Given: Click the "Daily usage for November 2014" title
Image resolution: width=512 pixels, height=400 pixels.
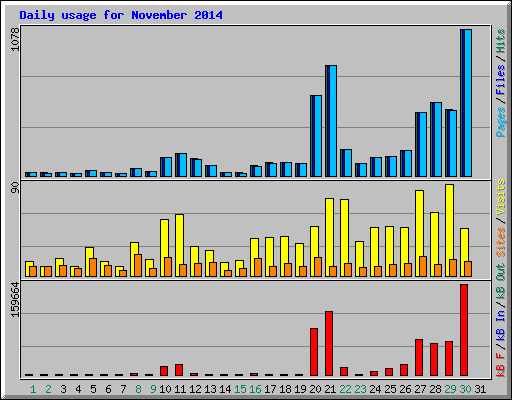Looking at the screenshot, I should (x=121, y=15).
